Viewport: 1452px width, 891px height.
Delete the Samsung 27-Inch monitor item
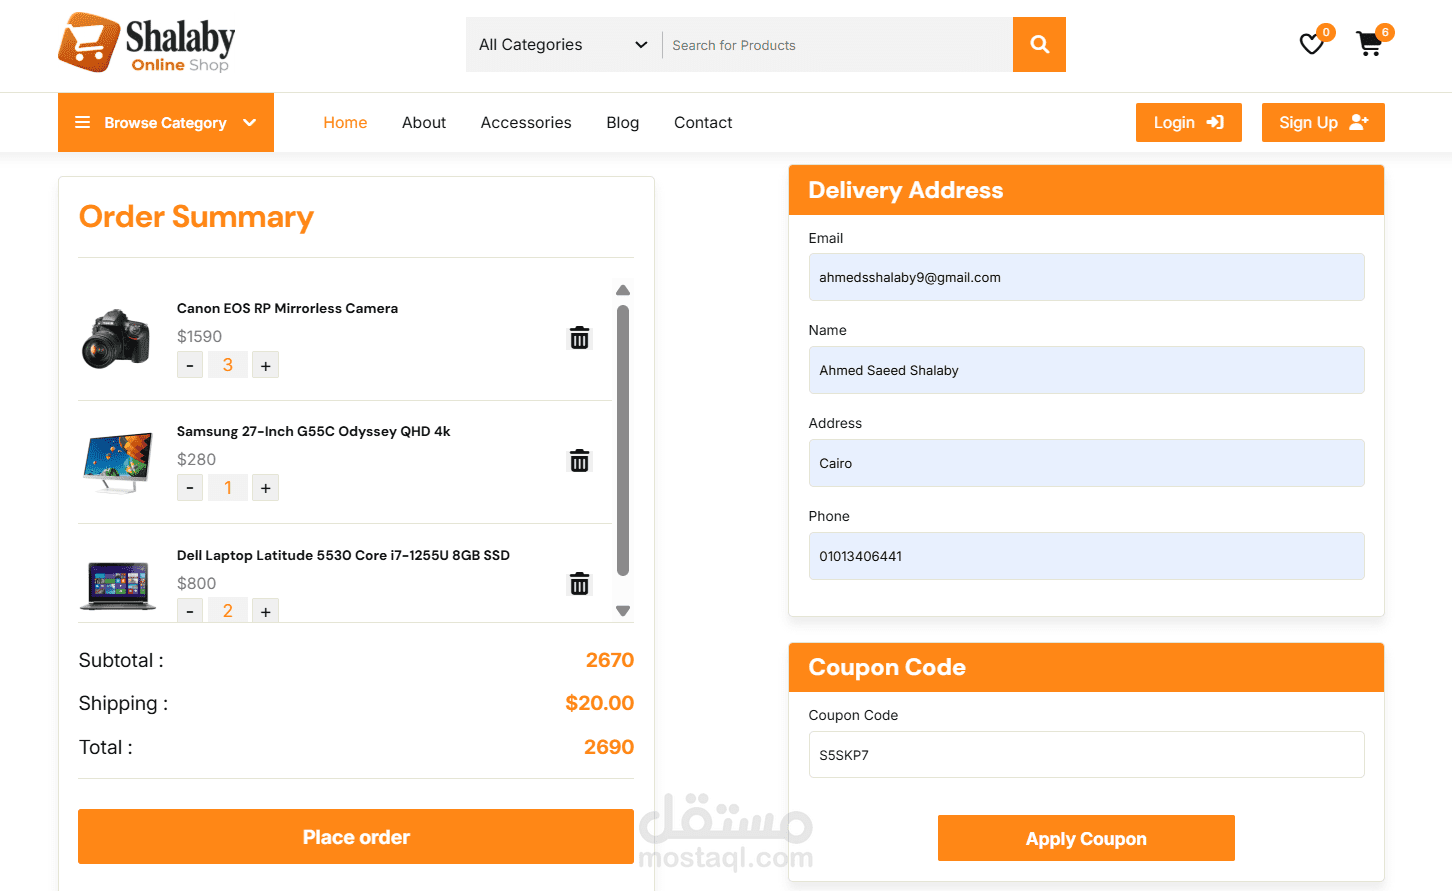tap(579, 461)
